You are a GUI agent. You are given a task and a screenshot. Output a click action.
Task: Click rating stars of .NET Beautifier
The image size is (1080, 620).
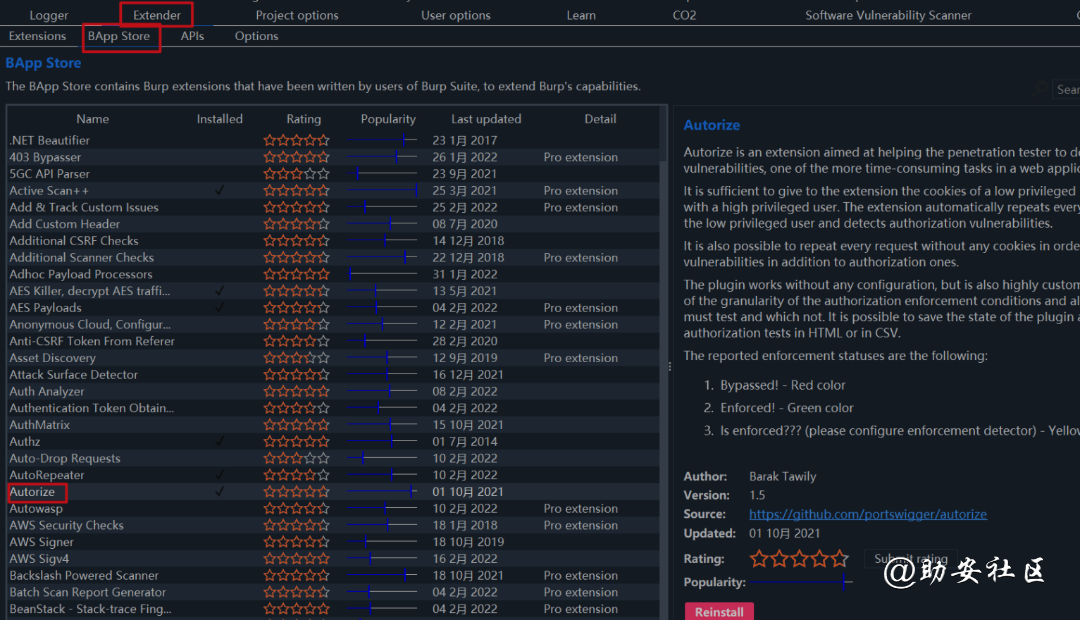point(296,140)
